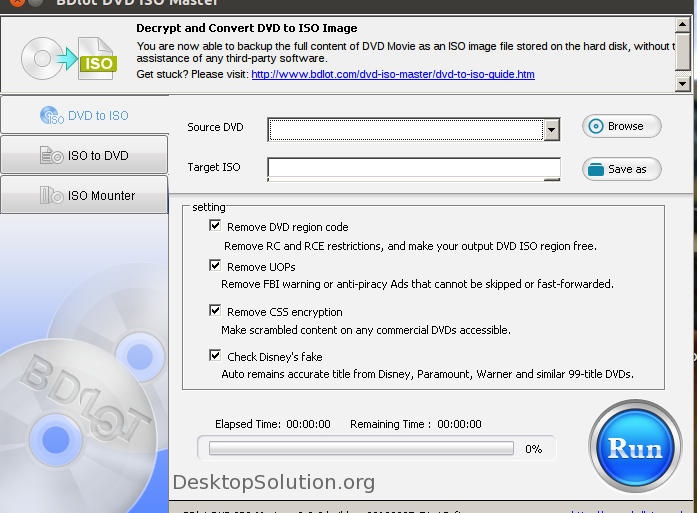Click Save as to choose target ISO

621,169
